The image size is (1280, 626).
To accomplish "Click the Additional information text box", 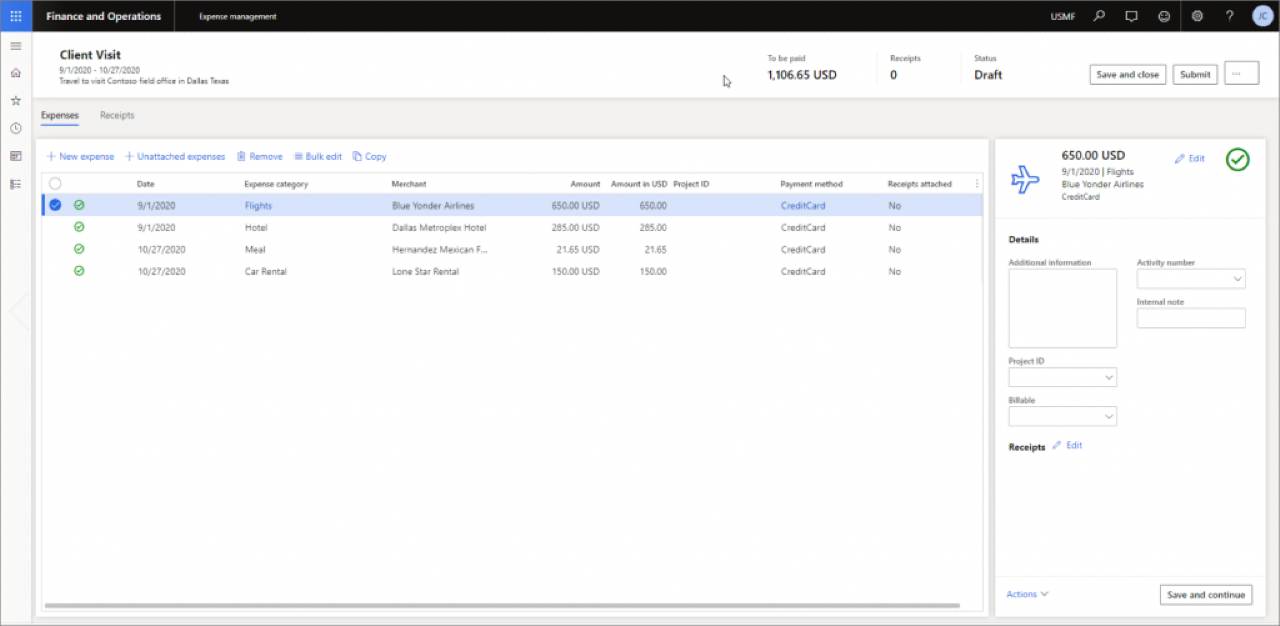I will [1062, 308].
